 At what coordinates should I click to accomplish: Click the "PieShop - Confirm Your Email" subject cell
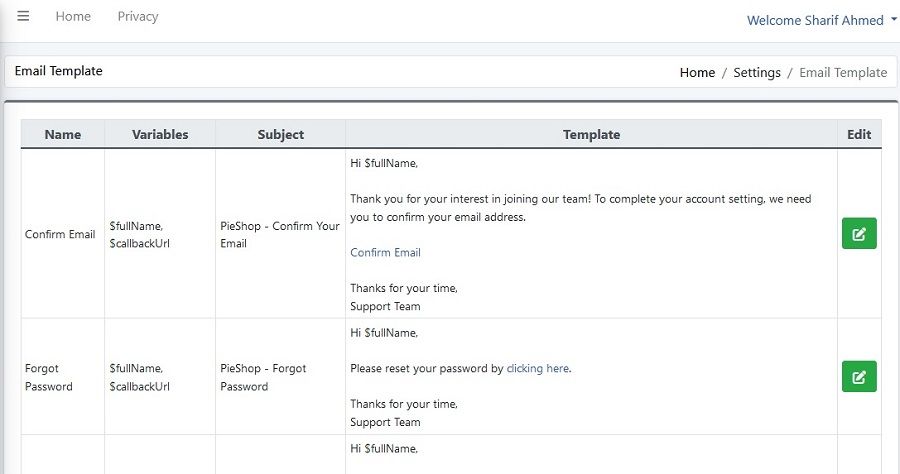280,234
